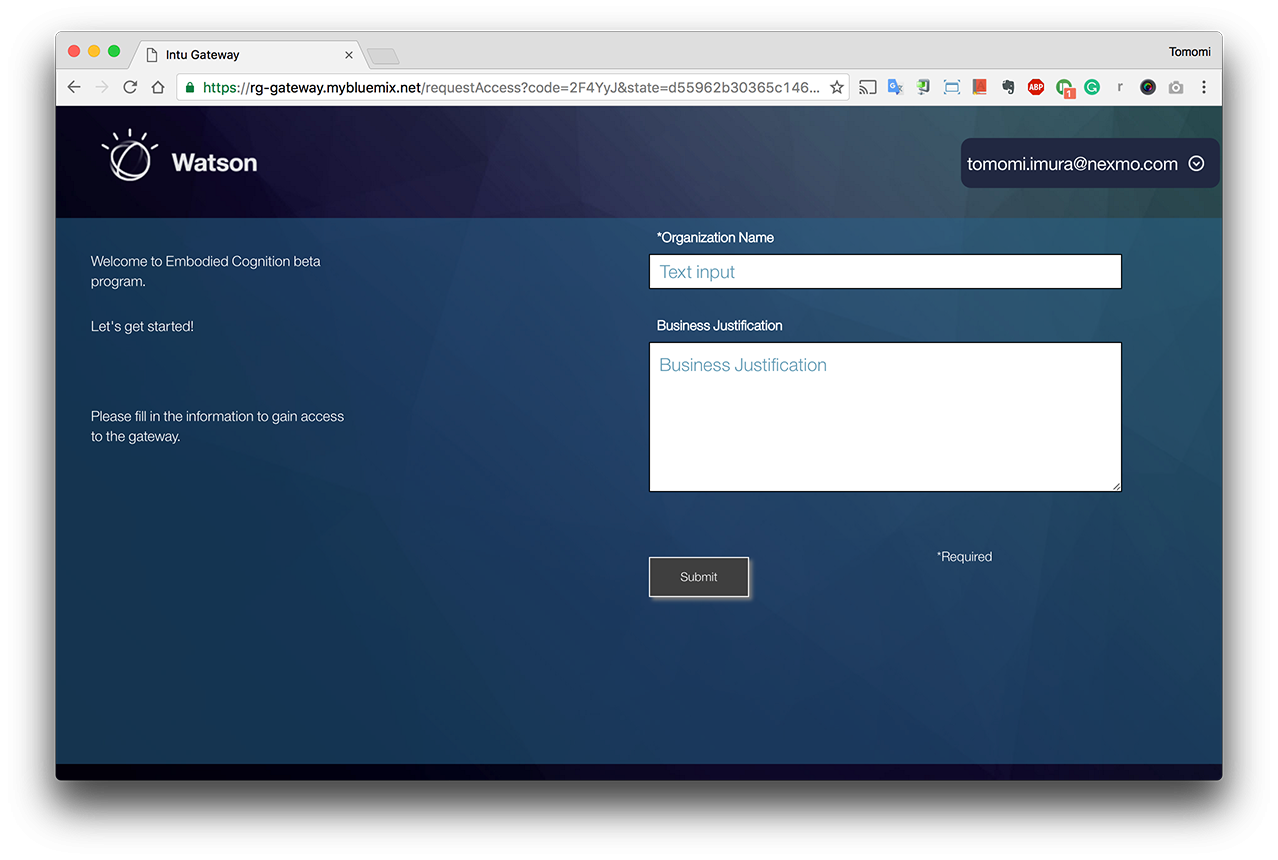Click the green maximize window button
Viewport: 1278px width, 860px height.
coord(114,51)
